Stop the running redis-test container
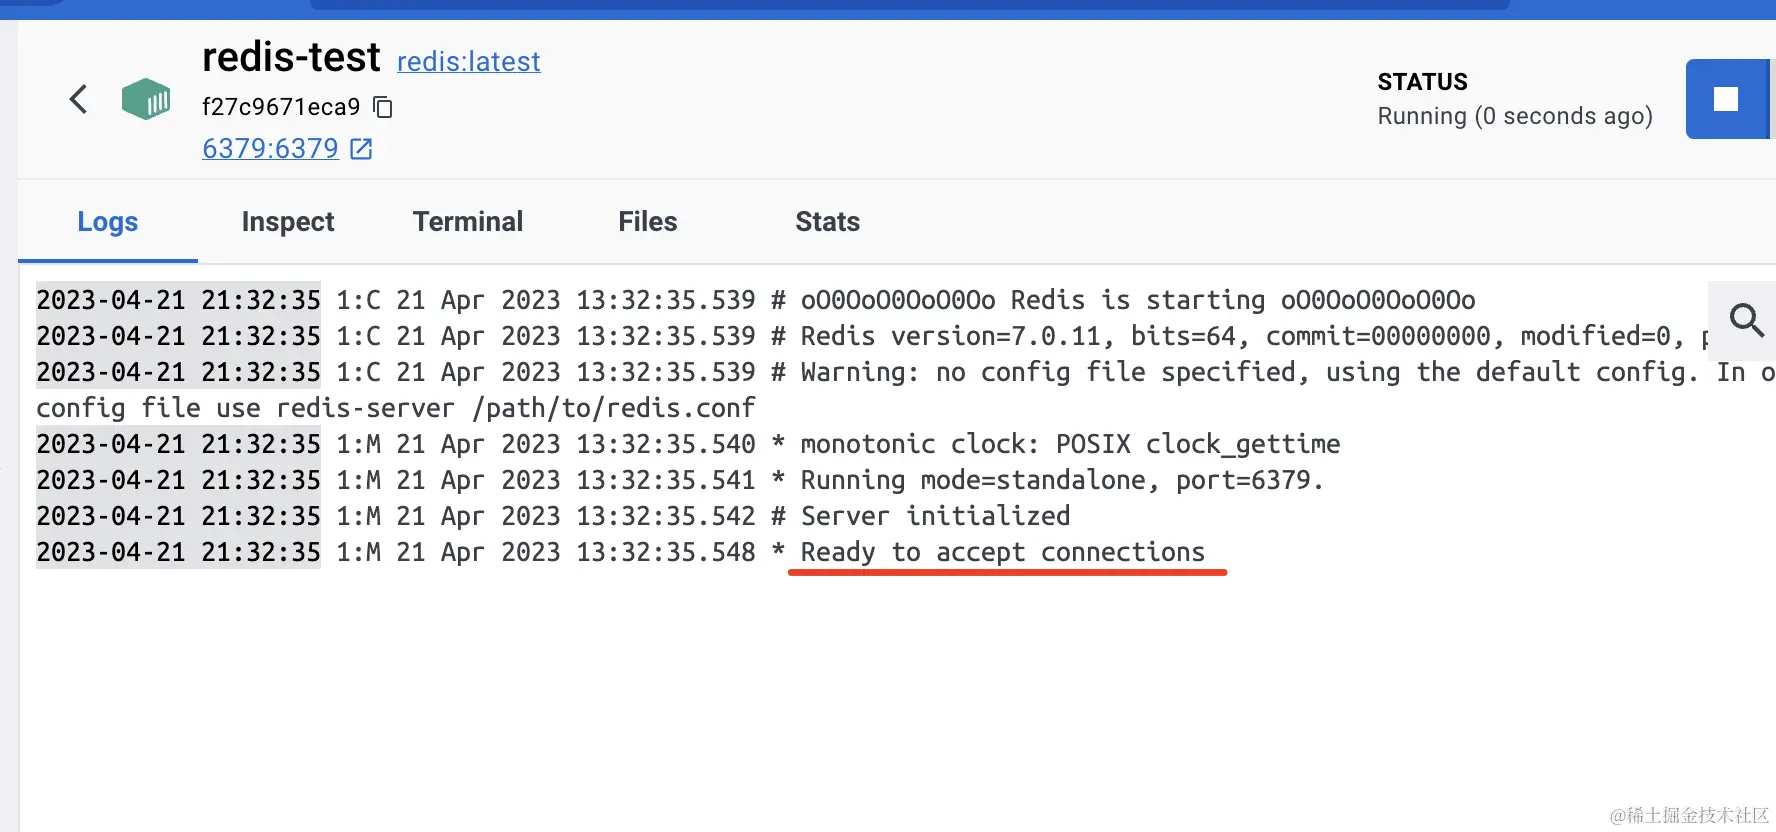 pyautogui.click(x=1725, y=99)
